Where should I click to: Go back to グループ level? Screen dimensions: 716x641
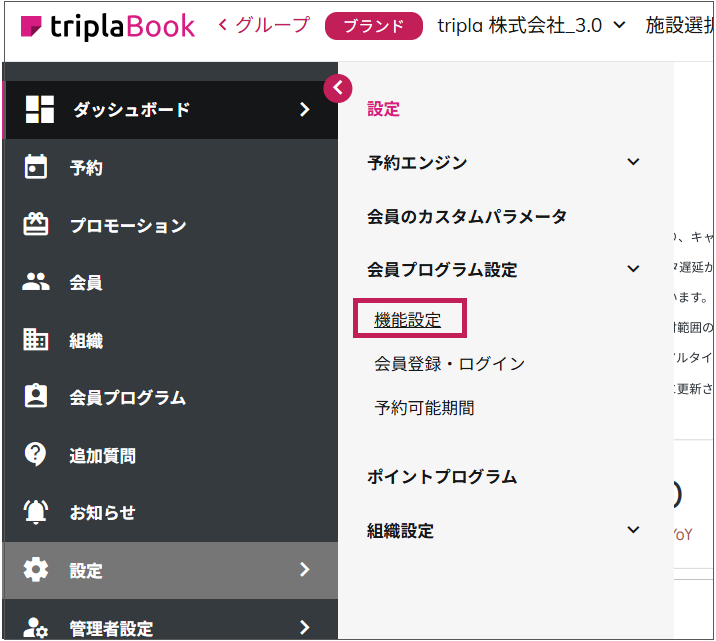pos(264,25)
